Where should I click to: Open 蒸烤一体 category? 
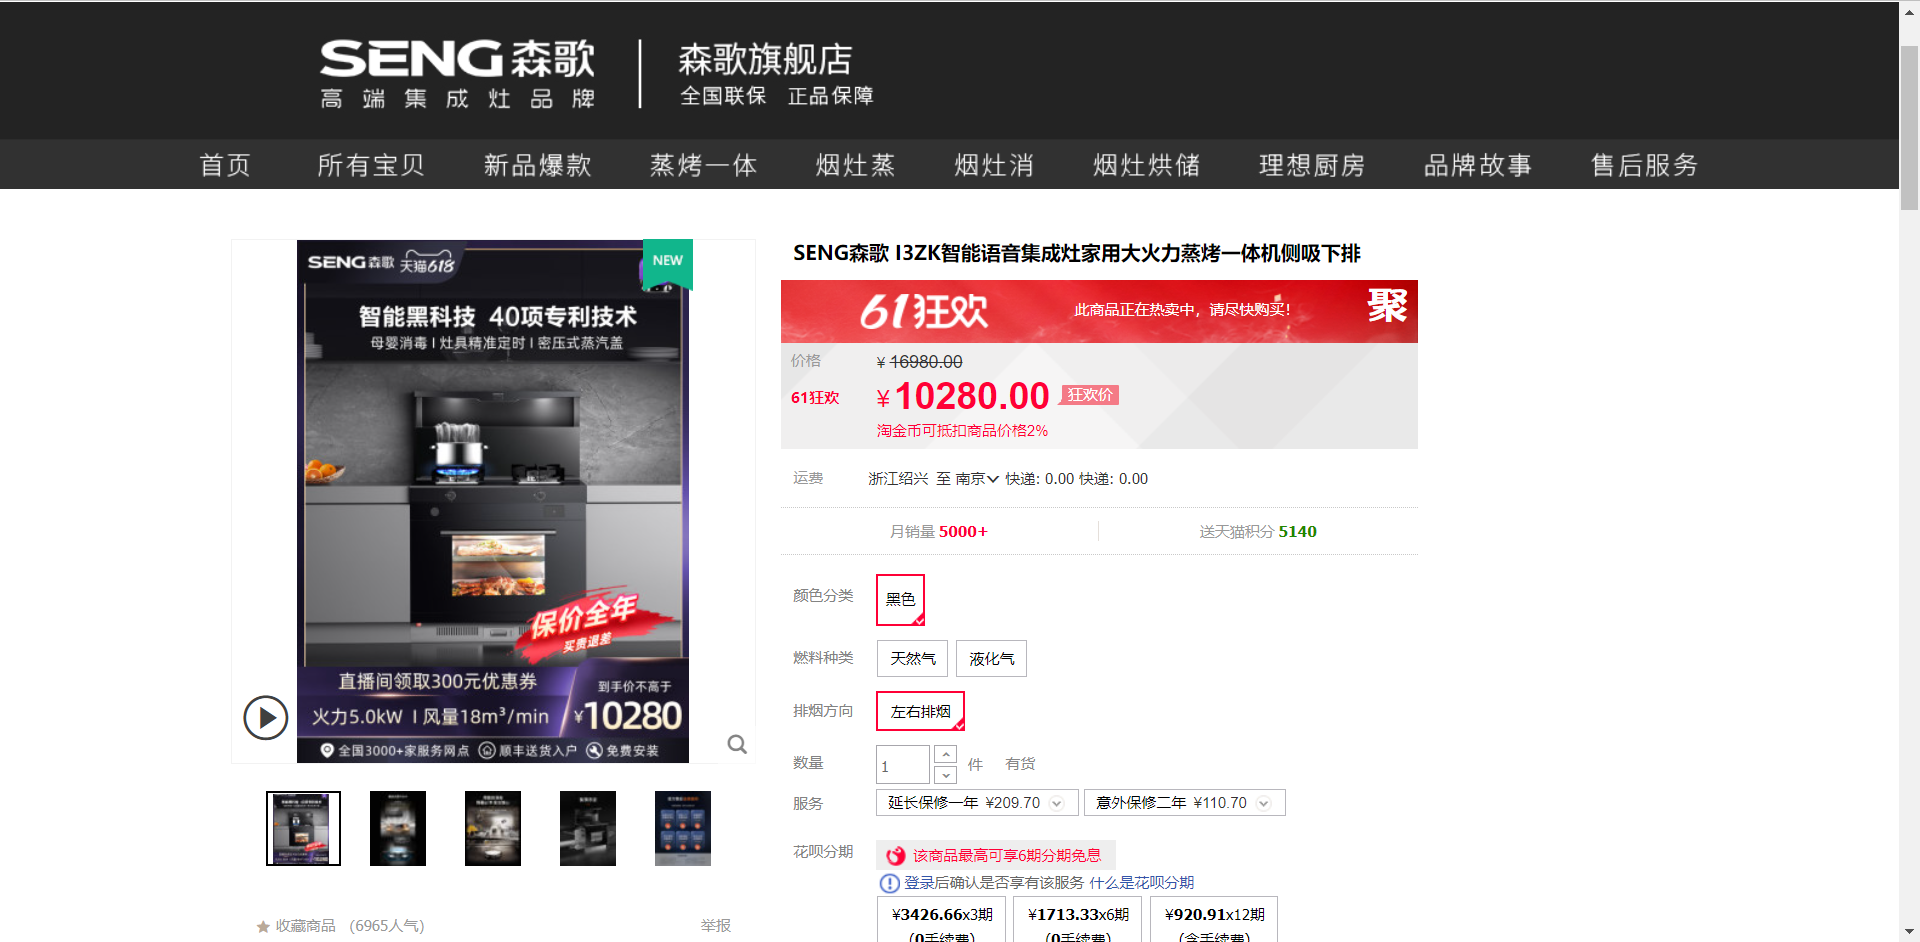click(x=704, y=165)
